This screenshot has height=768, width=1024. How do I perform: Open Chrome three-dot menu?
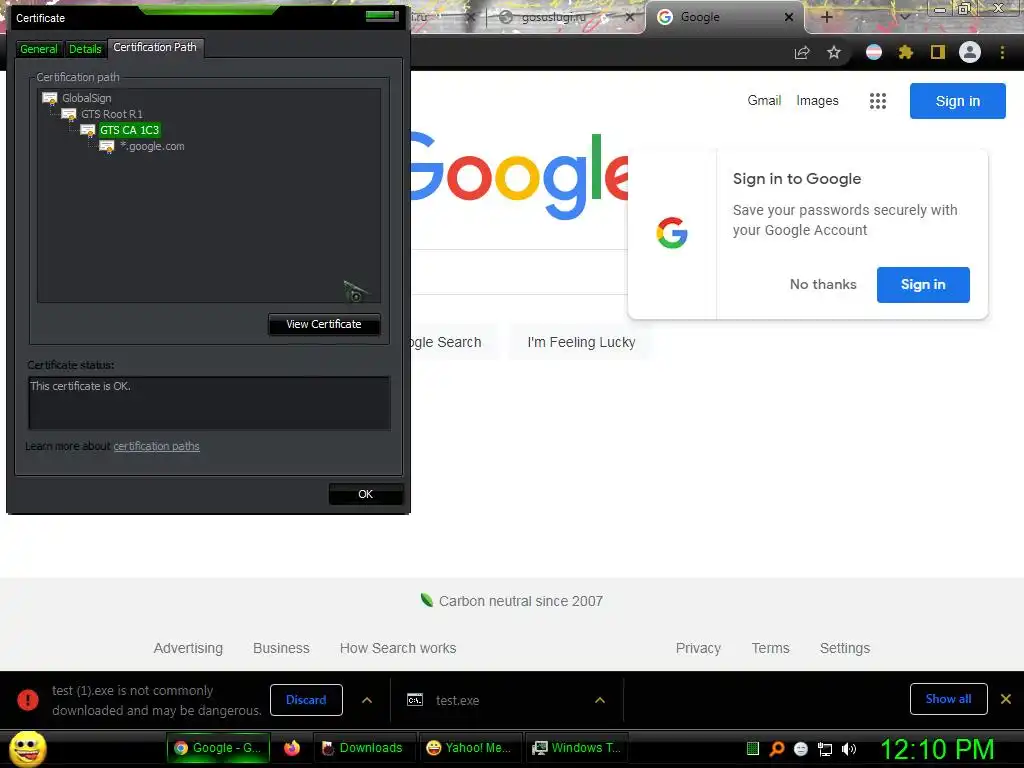tap(1002, 52)
